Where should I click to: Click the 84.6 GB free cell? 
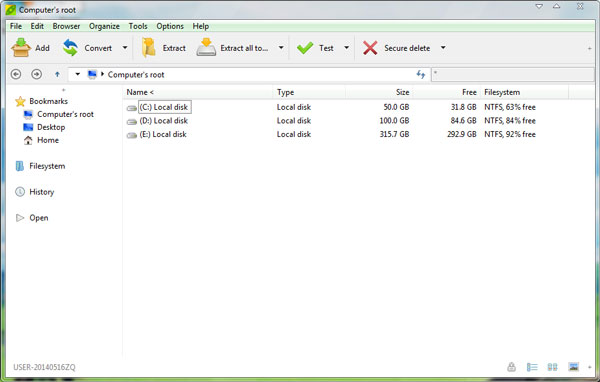(x=463, y=121)
